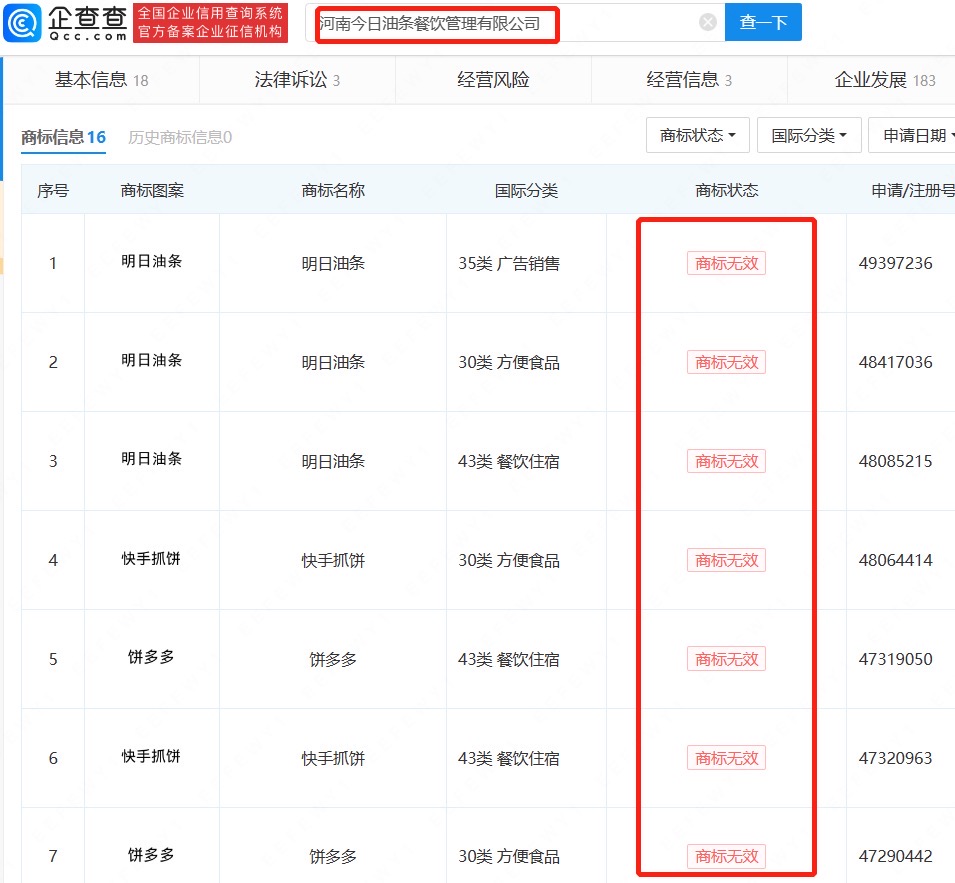Click the red 全国企业信用查询系统 banner
Viewport: 955px width, 883px height.
(x=210, y=23)
